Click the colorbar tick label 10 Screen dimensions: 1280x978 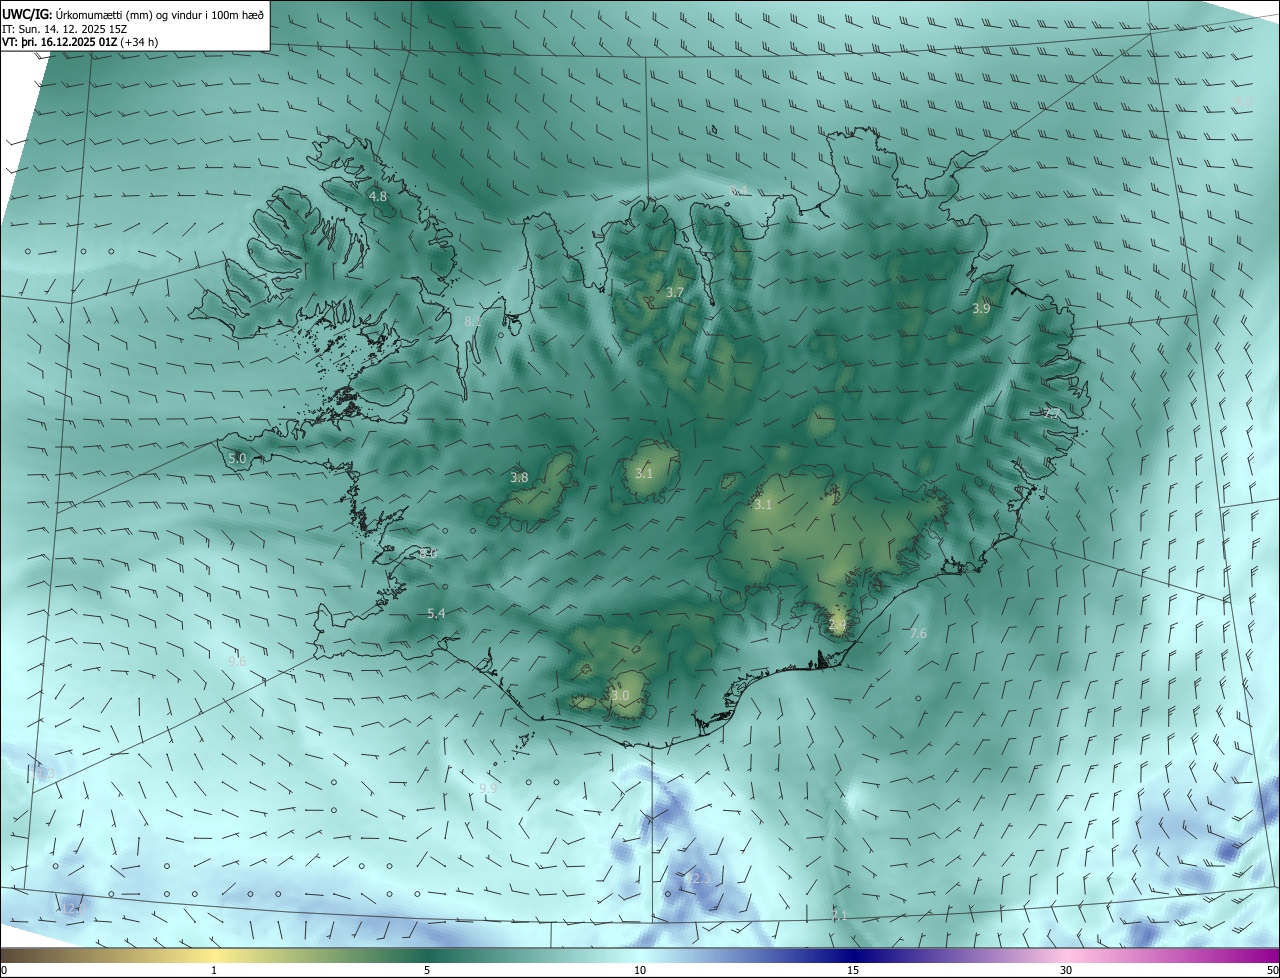[640, 971]
